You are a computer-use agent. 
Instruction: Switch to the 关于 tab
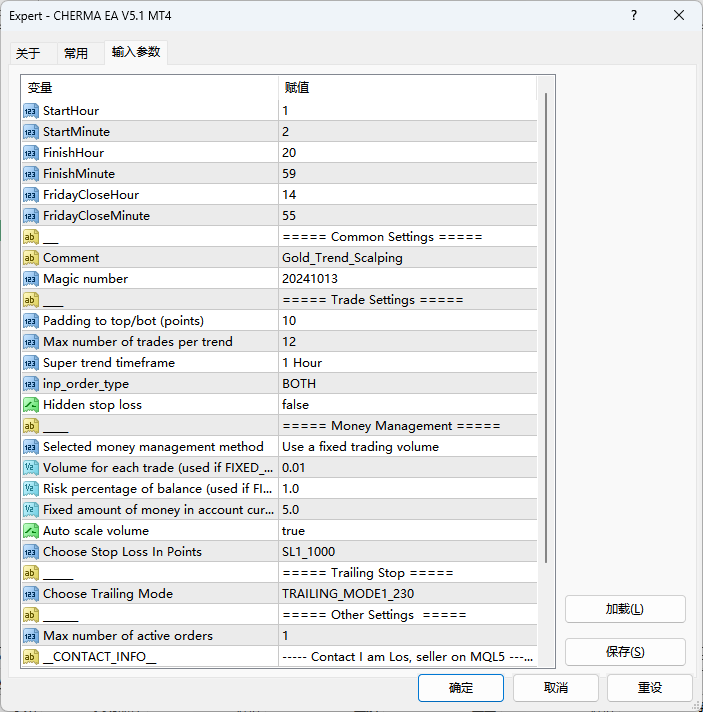pyautogui.click(x=28, y=54)
